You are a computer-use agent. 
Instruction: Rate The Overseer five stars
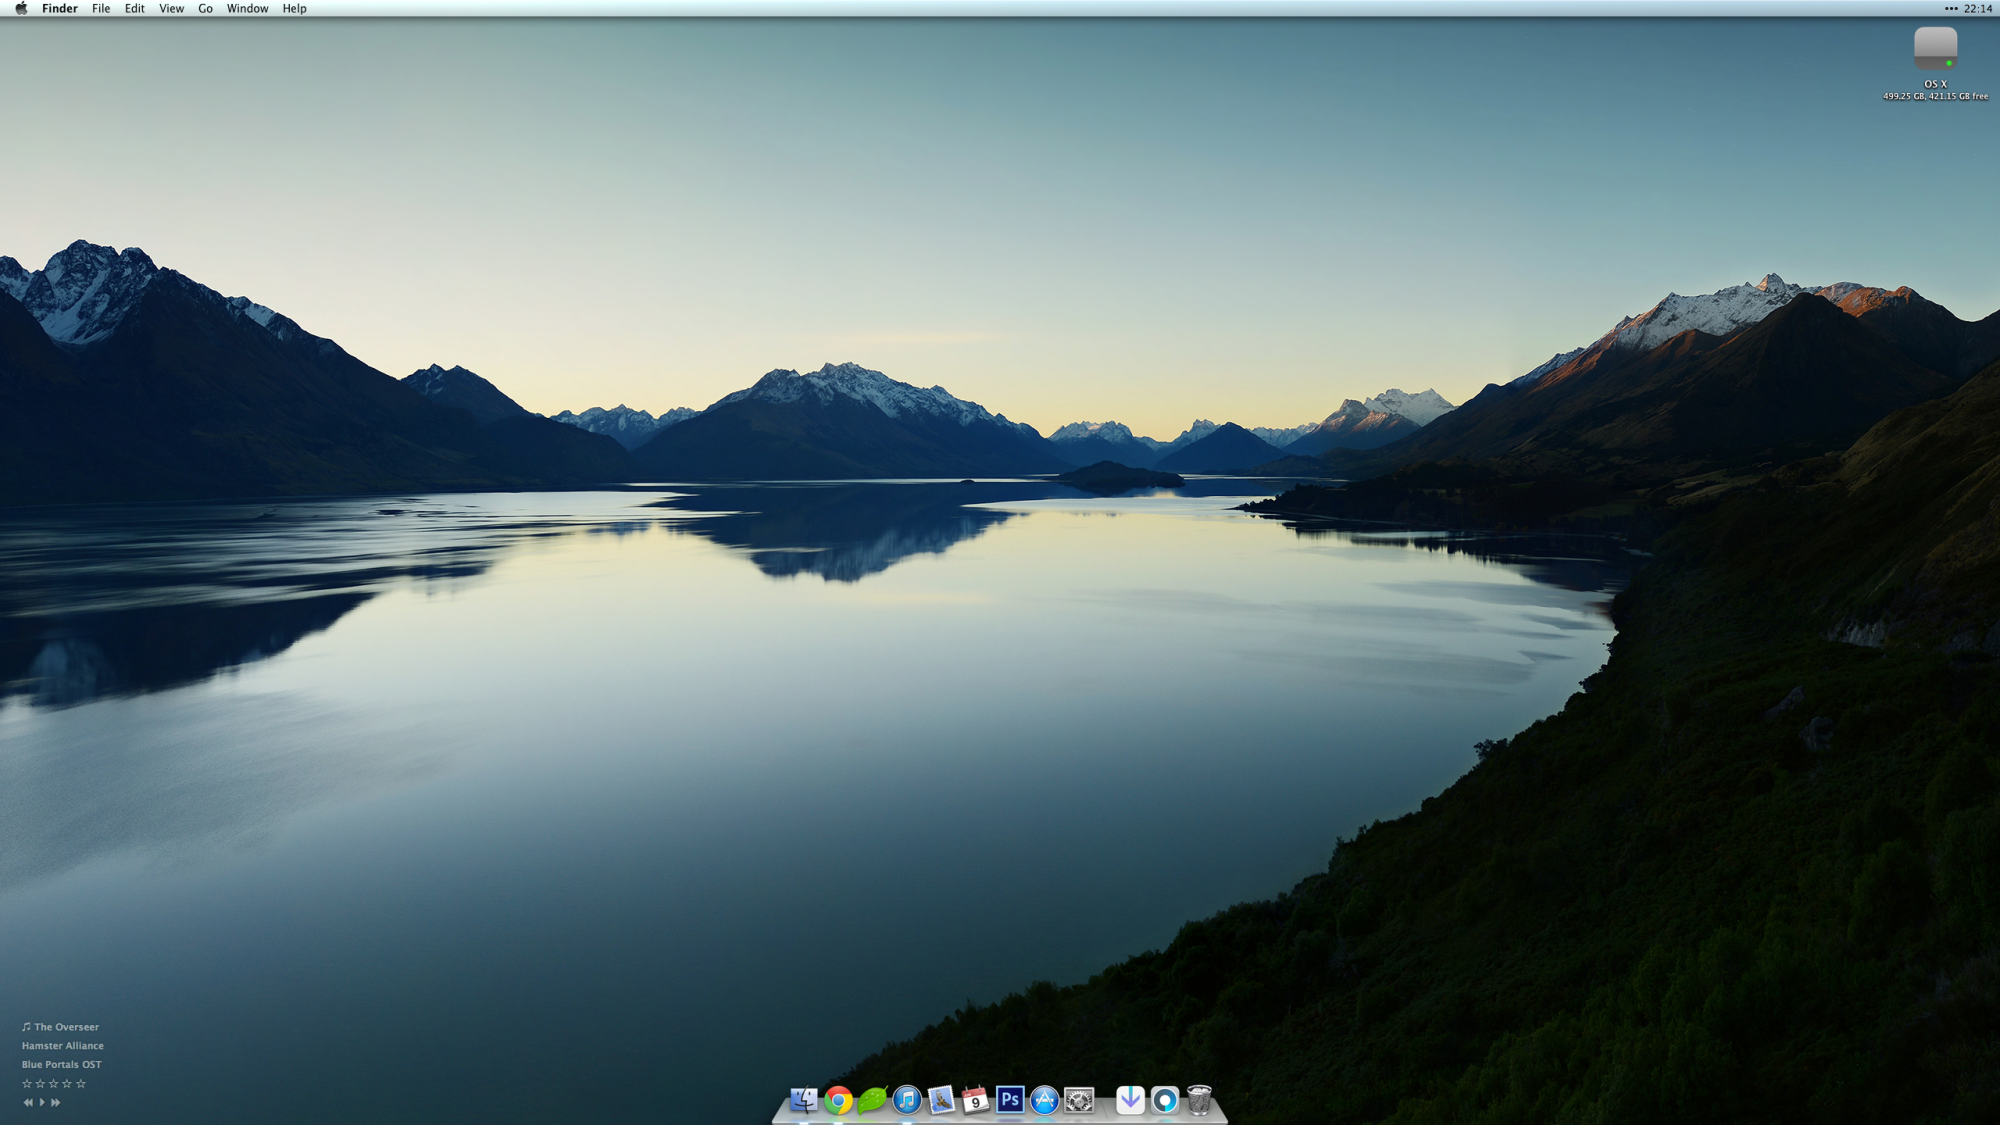click(81, 1083)
